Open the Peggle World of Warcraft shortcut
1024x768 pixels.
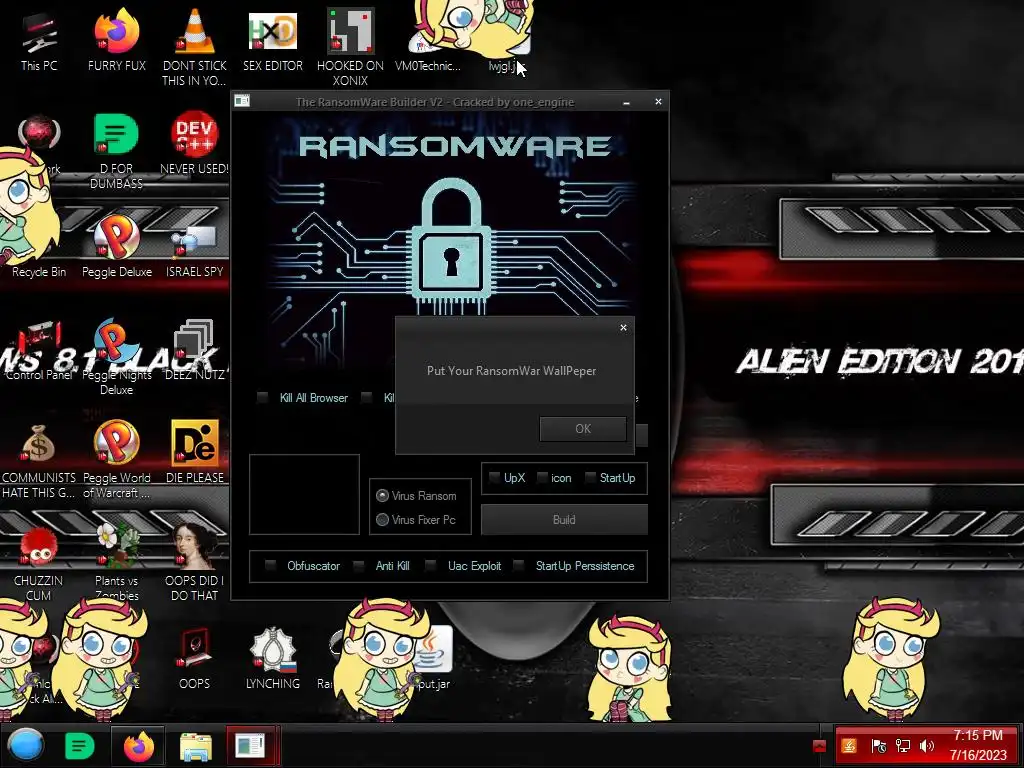(116, 460)
